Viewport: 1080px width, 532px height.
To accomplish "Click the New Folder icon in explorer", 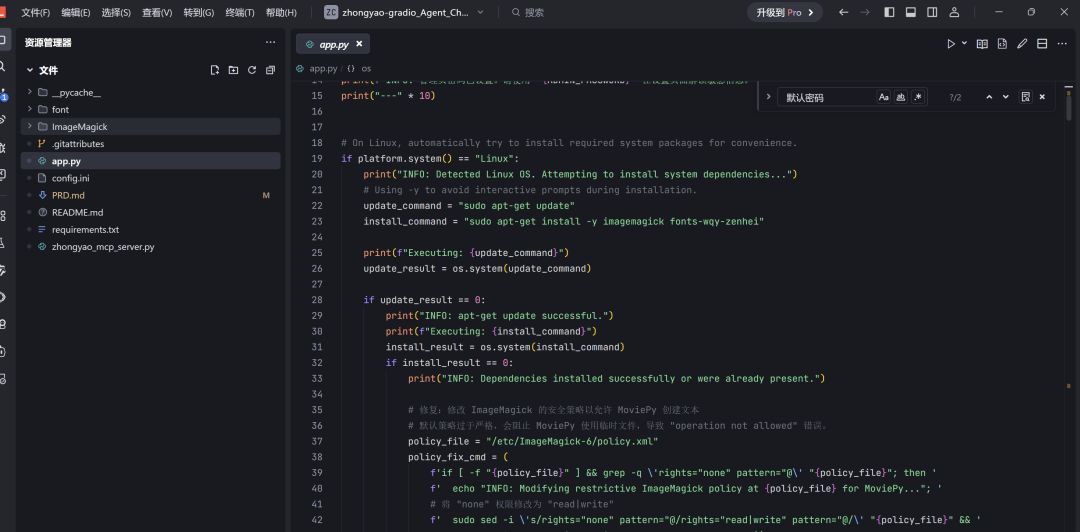I will (x=233, y=70).
